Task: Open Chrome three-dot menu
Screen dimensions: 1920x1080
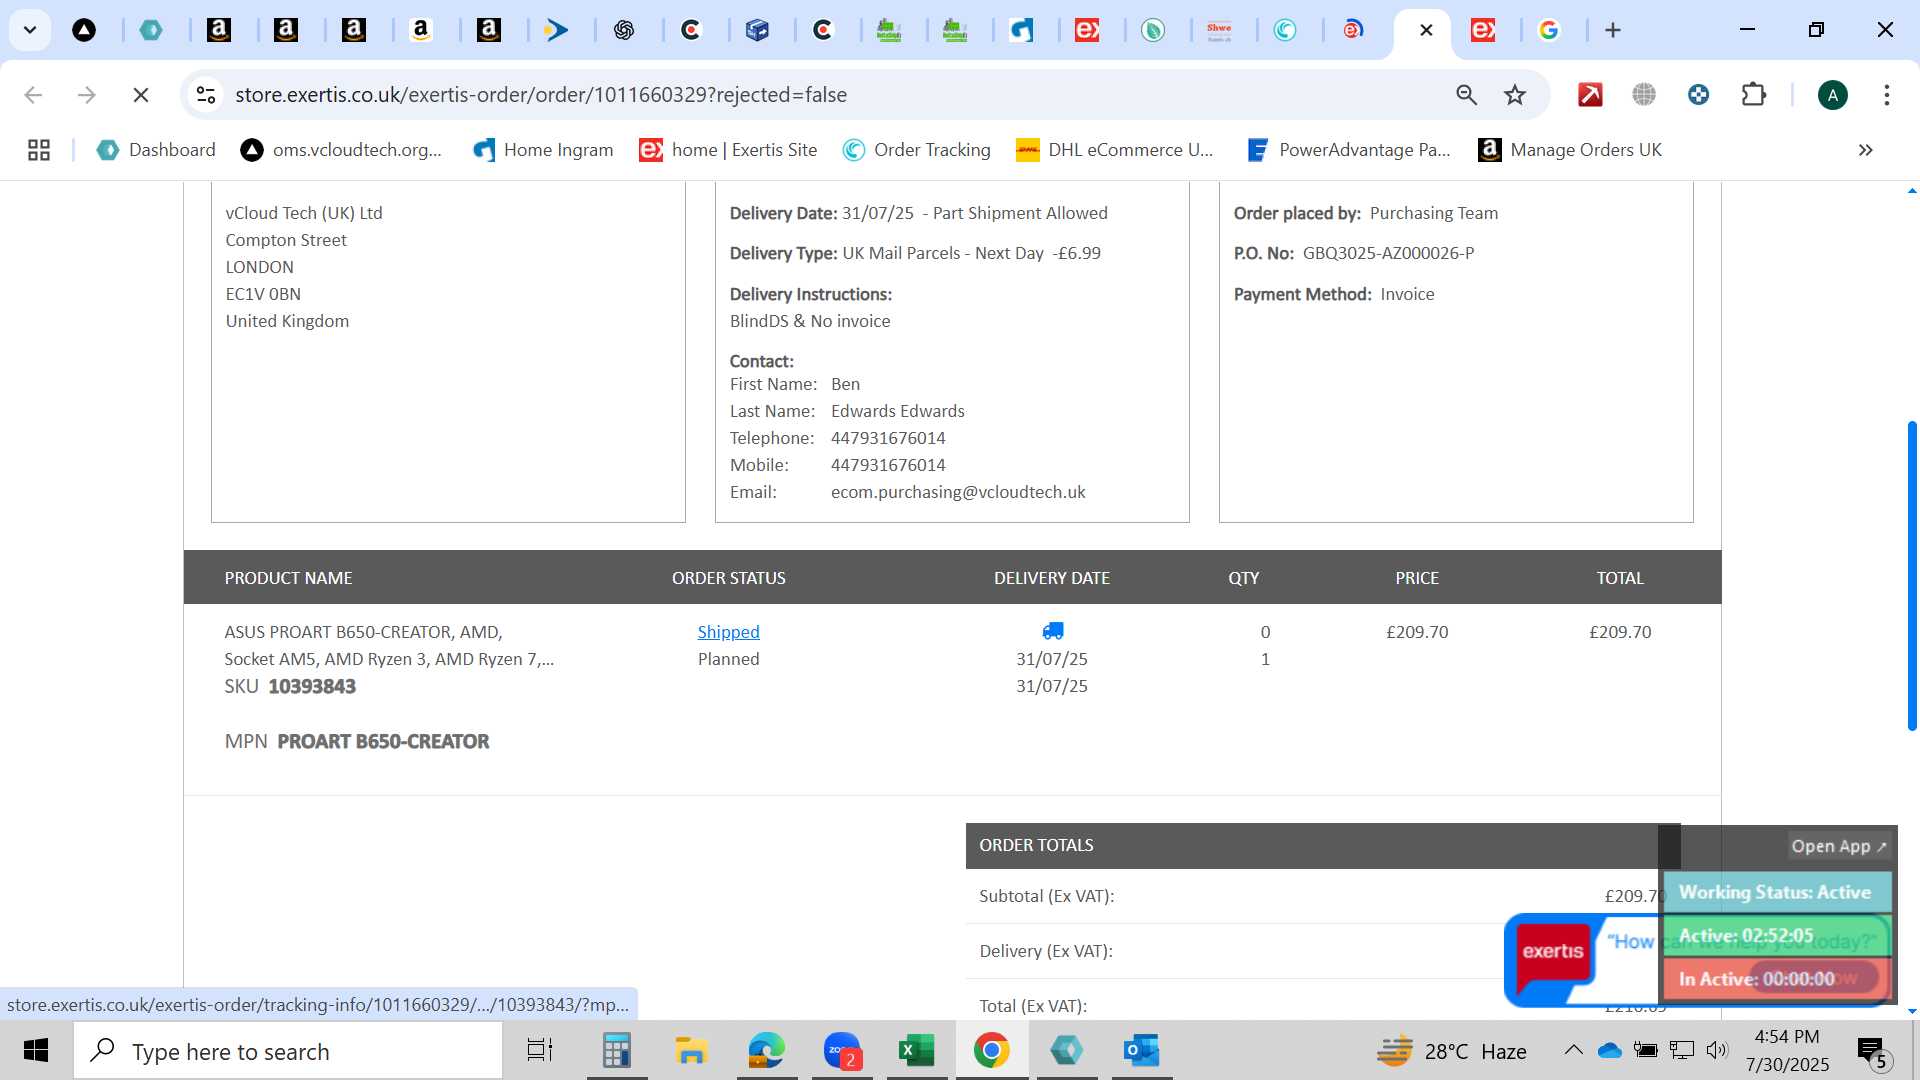Action: pyautogui.click(x=1886, y=95)
